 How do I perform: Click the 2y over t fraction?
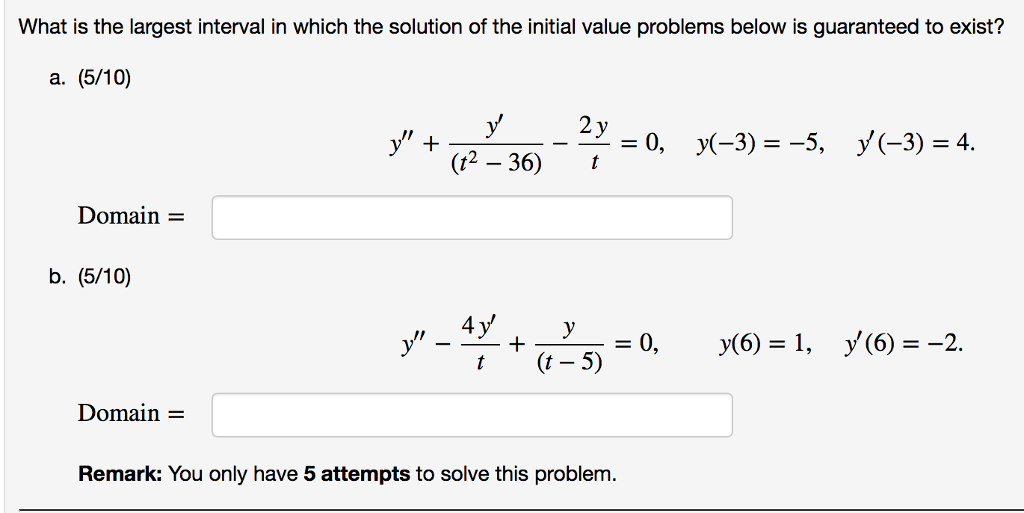(594, 142)
